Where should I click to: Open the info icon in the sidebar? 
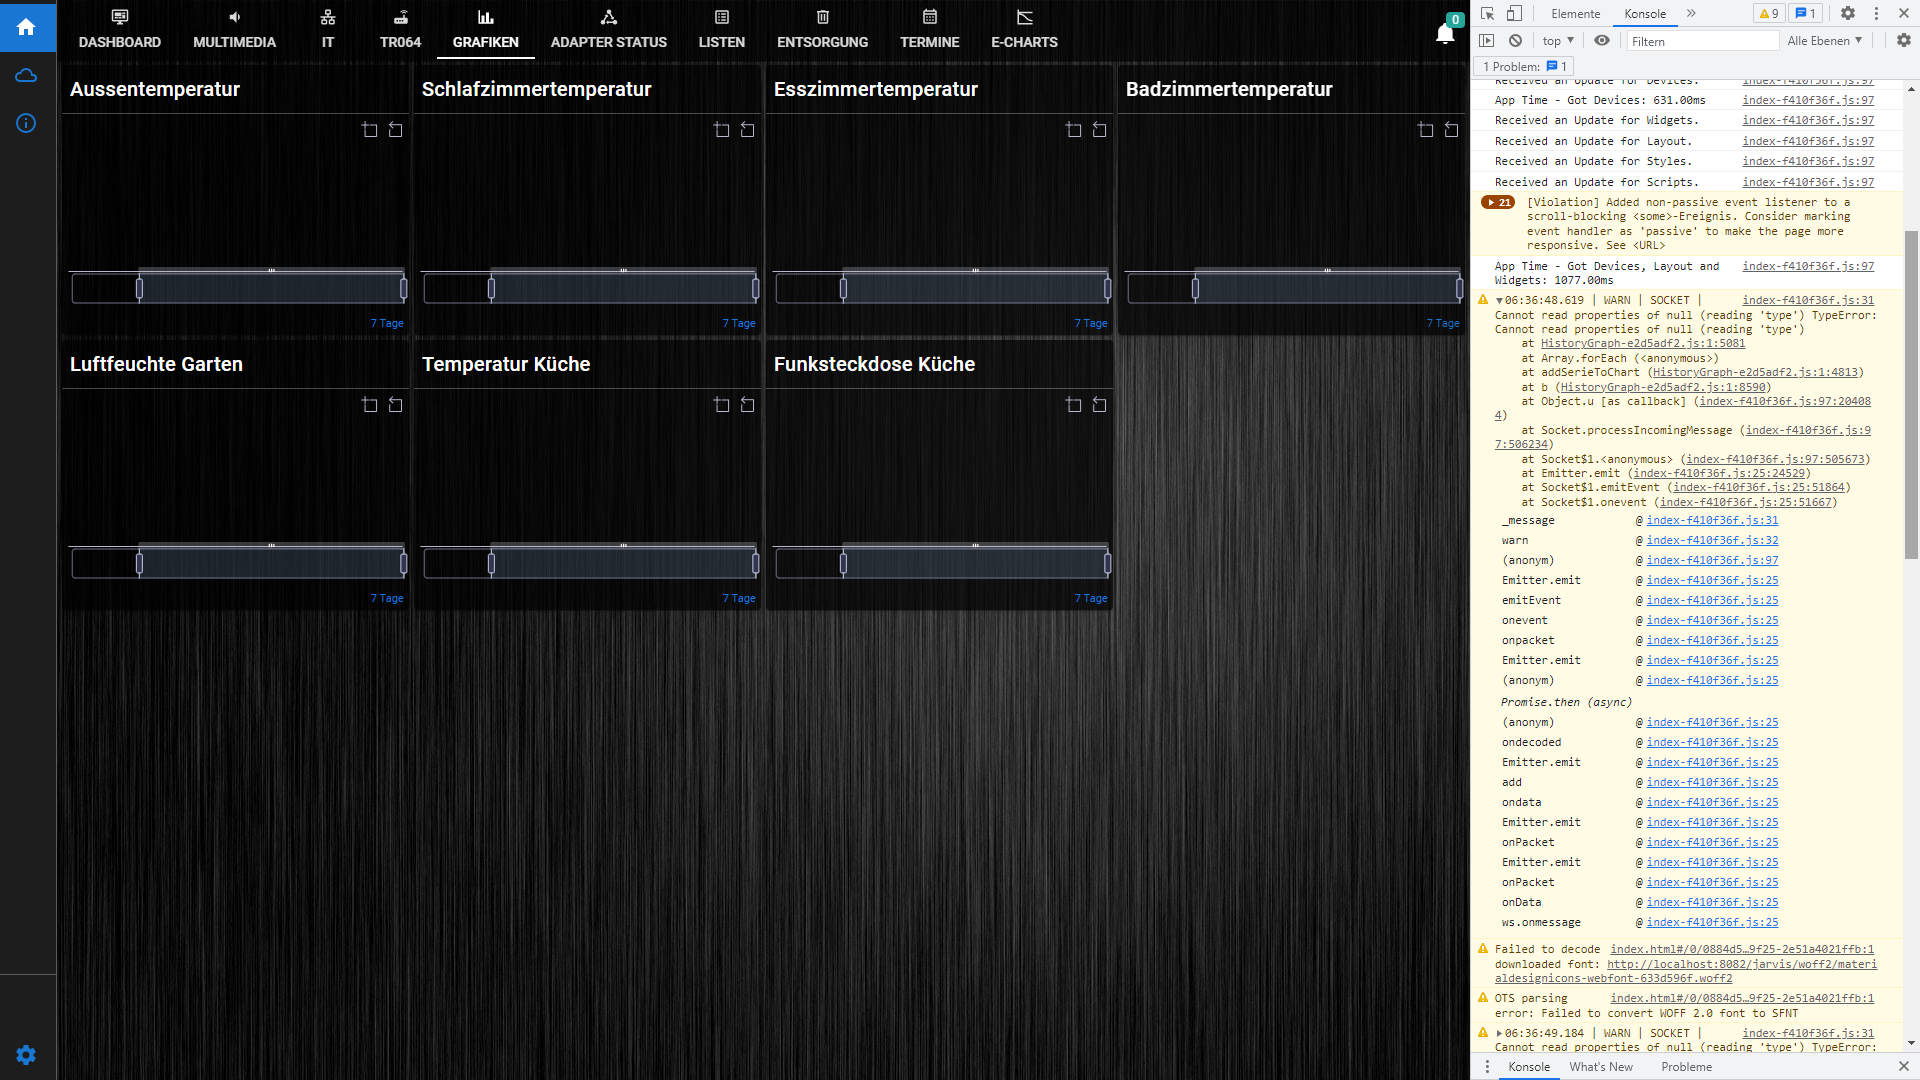coord(27,123)
